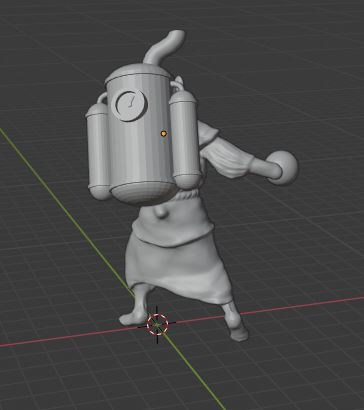
Task: Select the orange object origin dot
Action: coord(163,134)
